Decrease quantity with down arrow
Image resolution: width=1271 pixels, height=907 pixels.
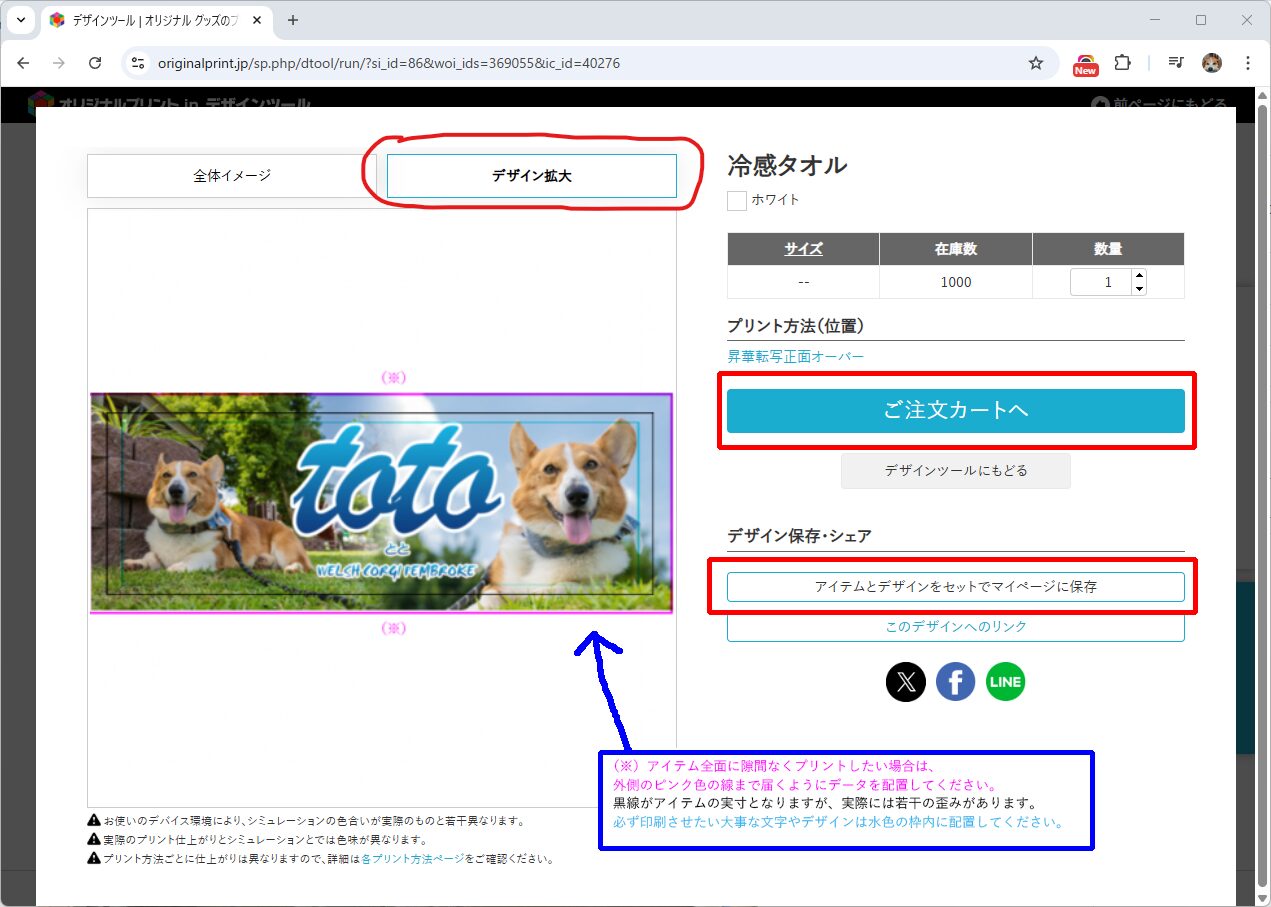coord(1138,289)
